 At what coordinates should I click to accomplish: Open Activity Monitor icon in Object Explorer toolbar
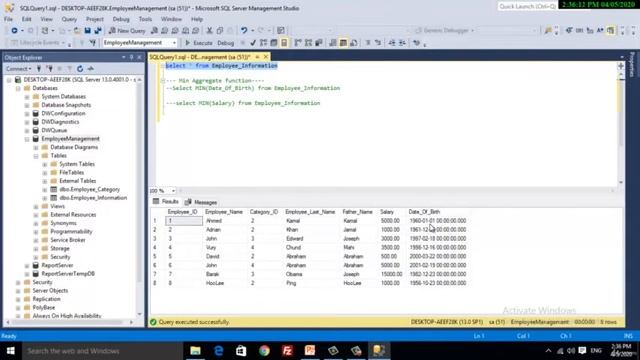(x=91, y=69)
